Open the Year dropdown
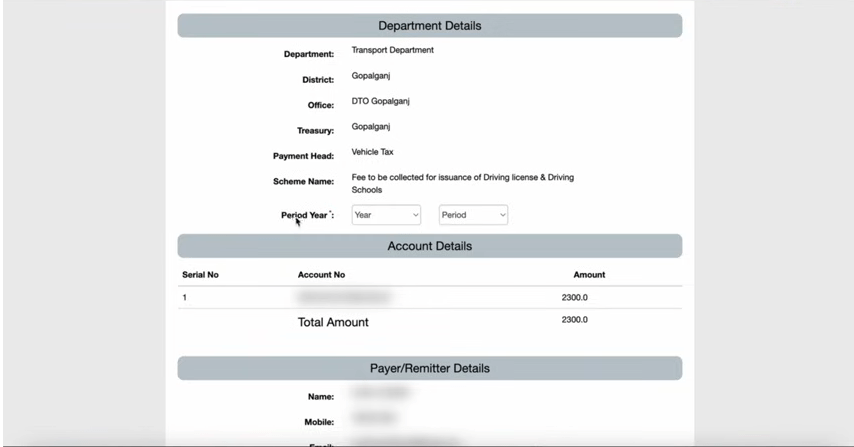854x447 pixels. click(386, 215)
